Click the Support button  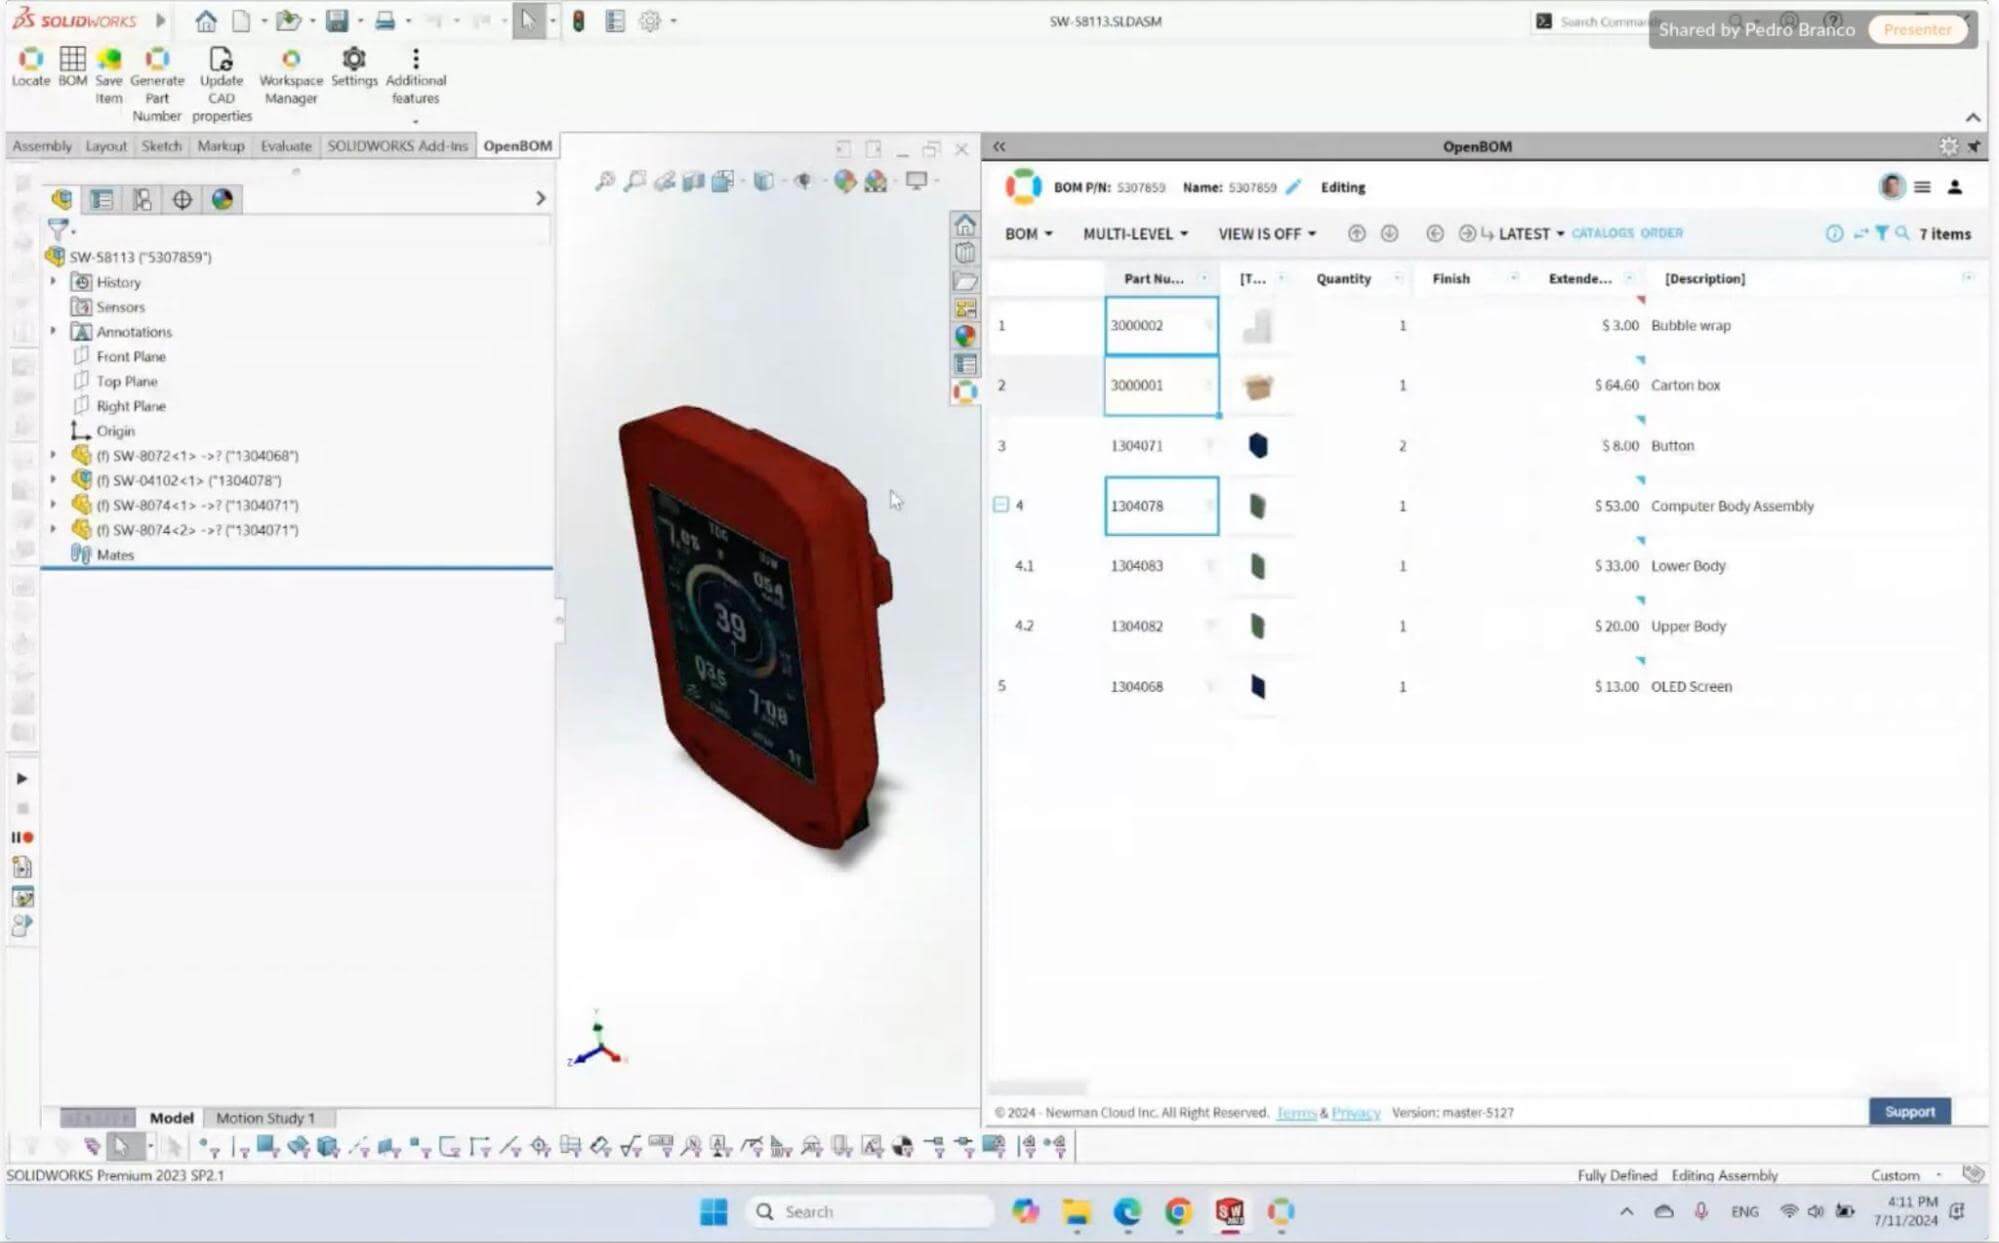coord(1909,1112)
